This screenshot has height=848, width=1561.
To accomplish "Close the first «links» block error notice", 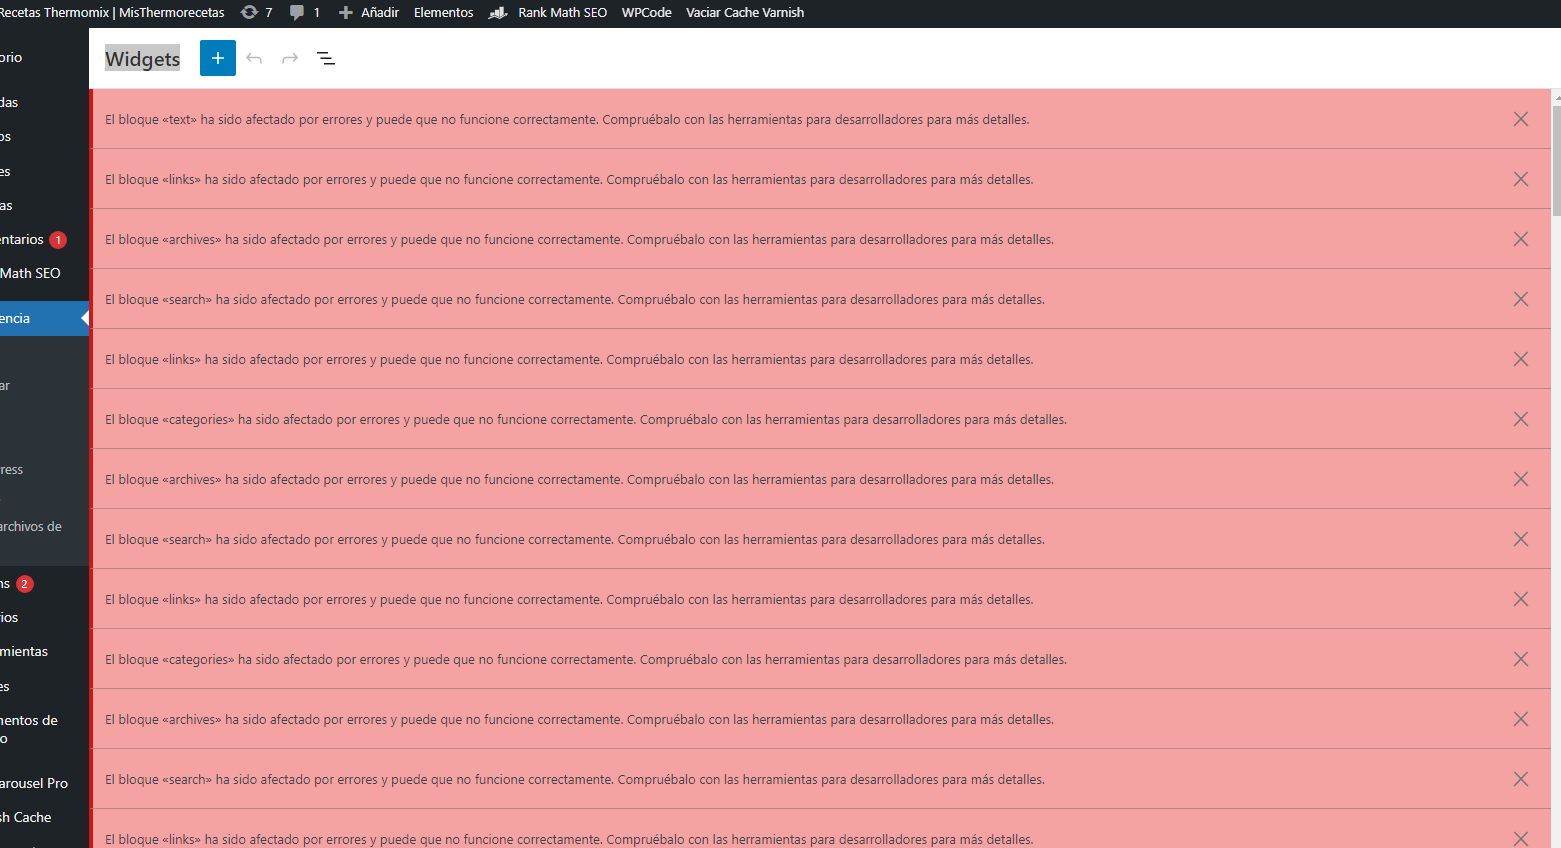I will click(x=1521, y=179).
